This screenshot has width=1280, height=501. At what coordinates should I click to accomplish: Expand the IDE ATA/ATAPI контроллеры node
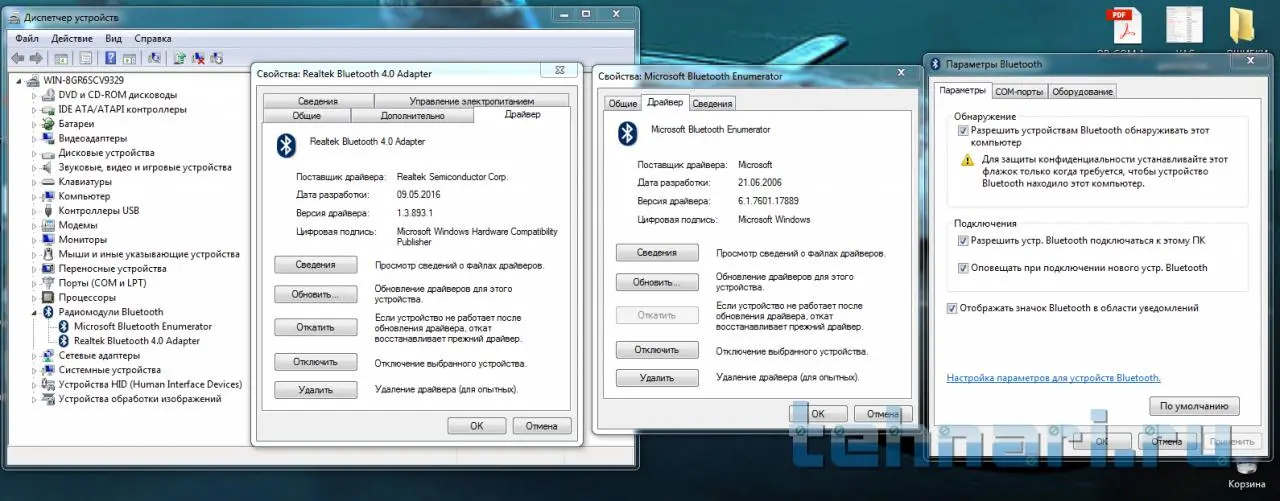pyautogui.click(x=35, y=110)
